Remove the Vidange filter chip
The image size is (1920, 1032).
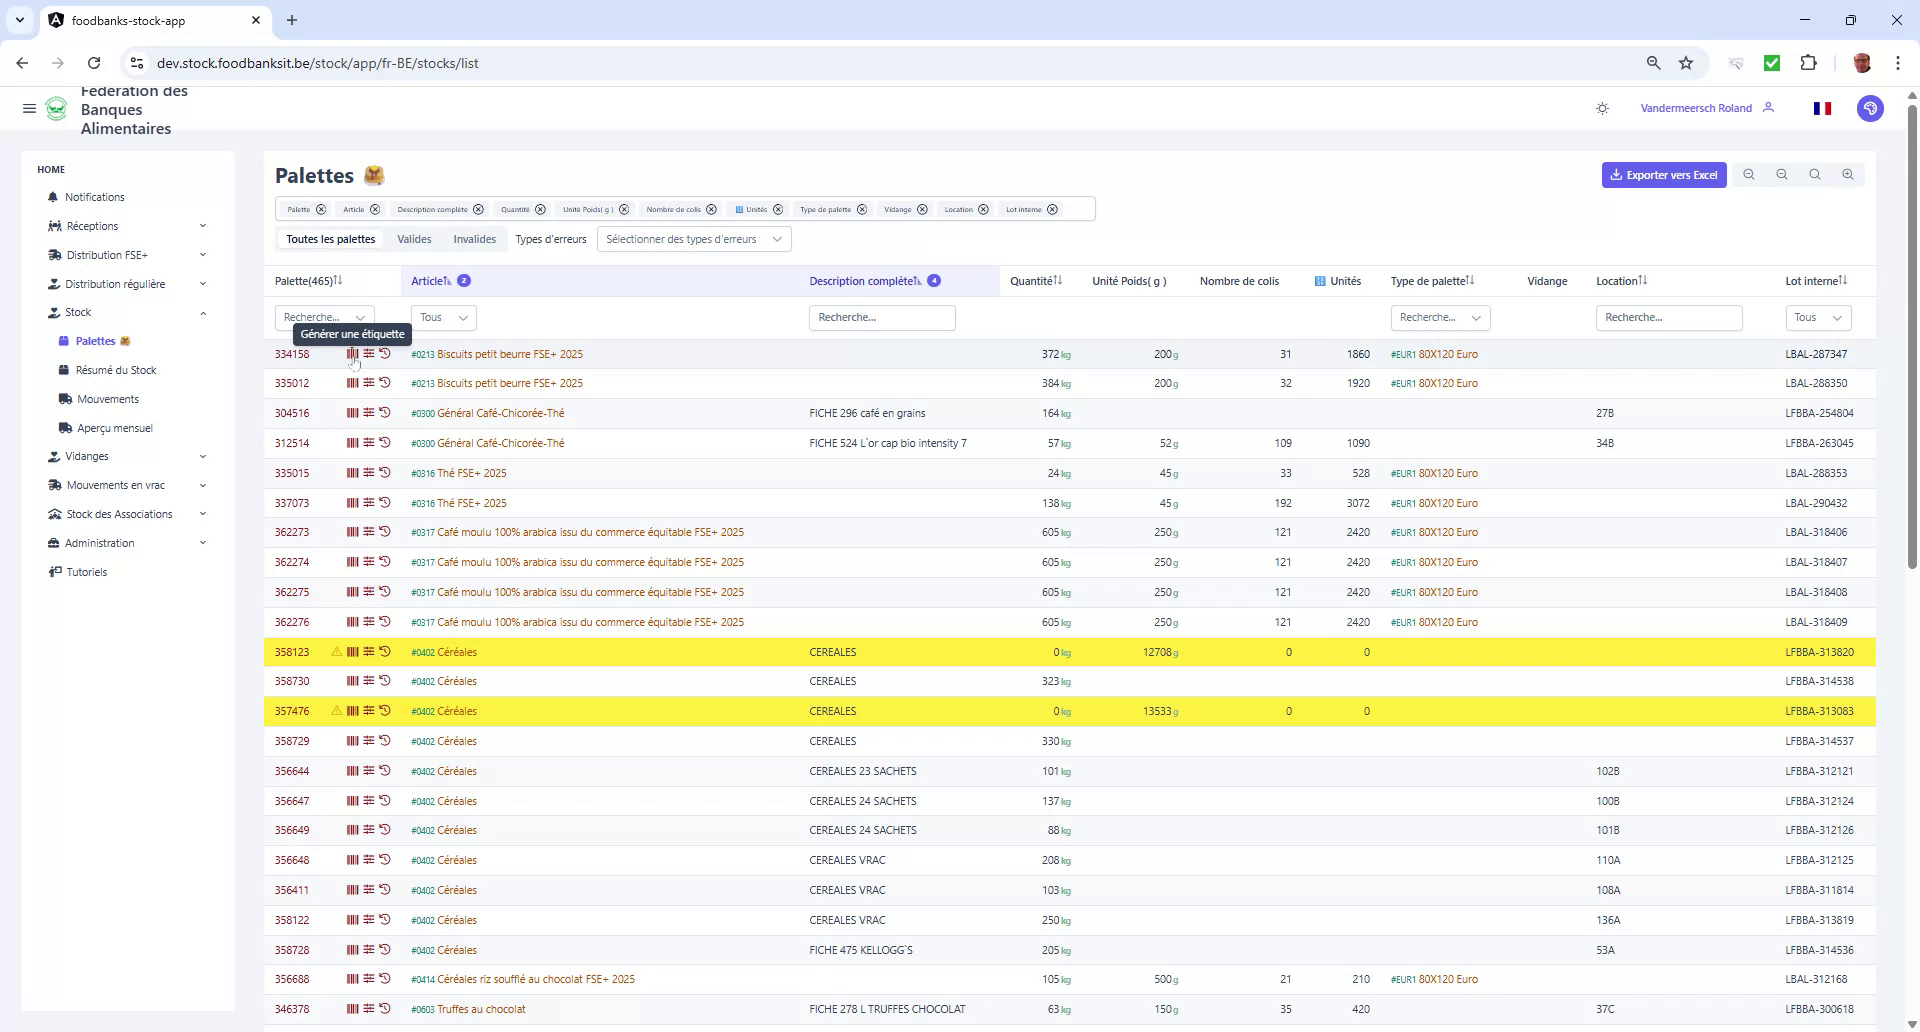[921, 209]
